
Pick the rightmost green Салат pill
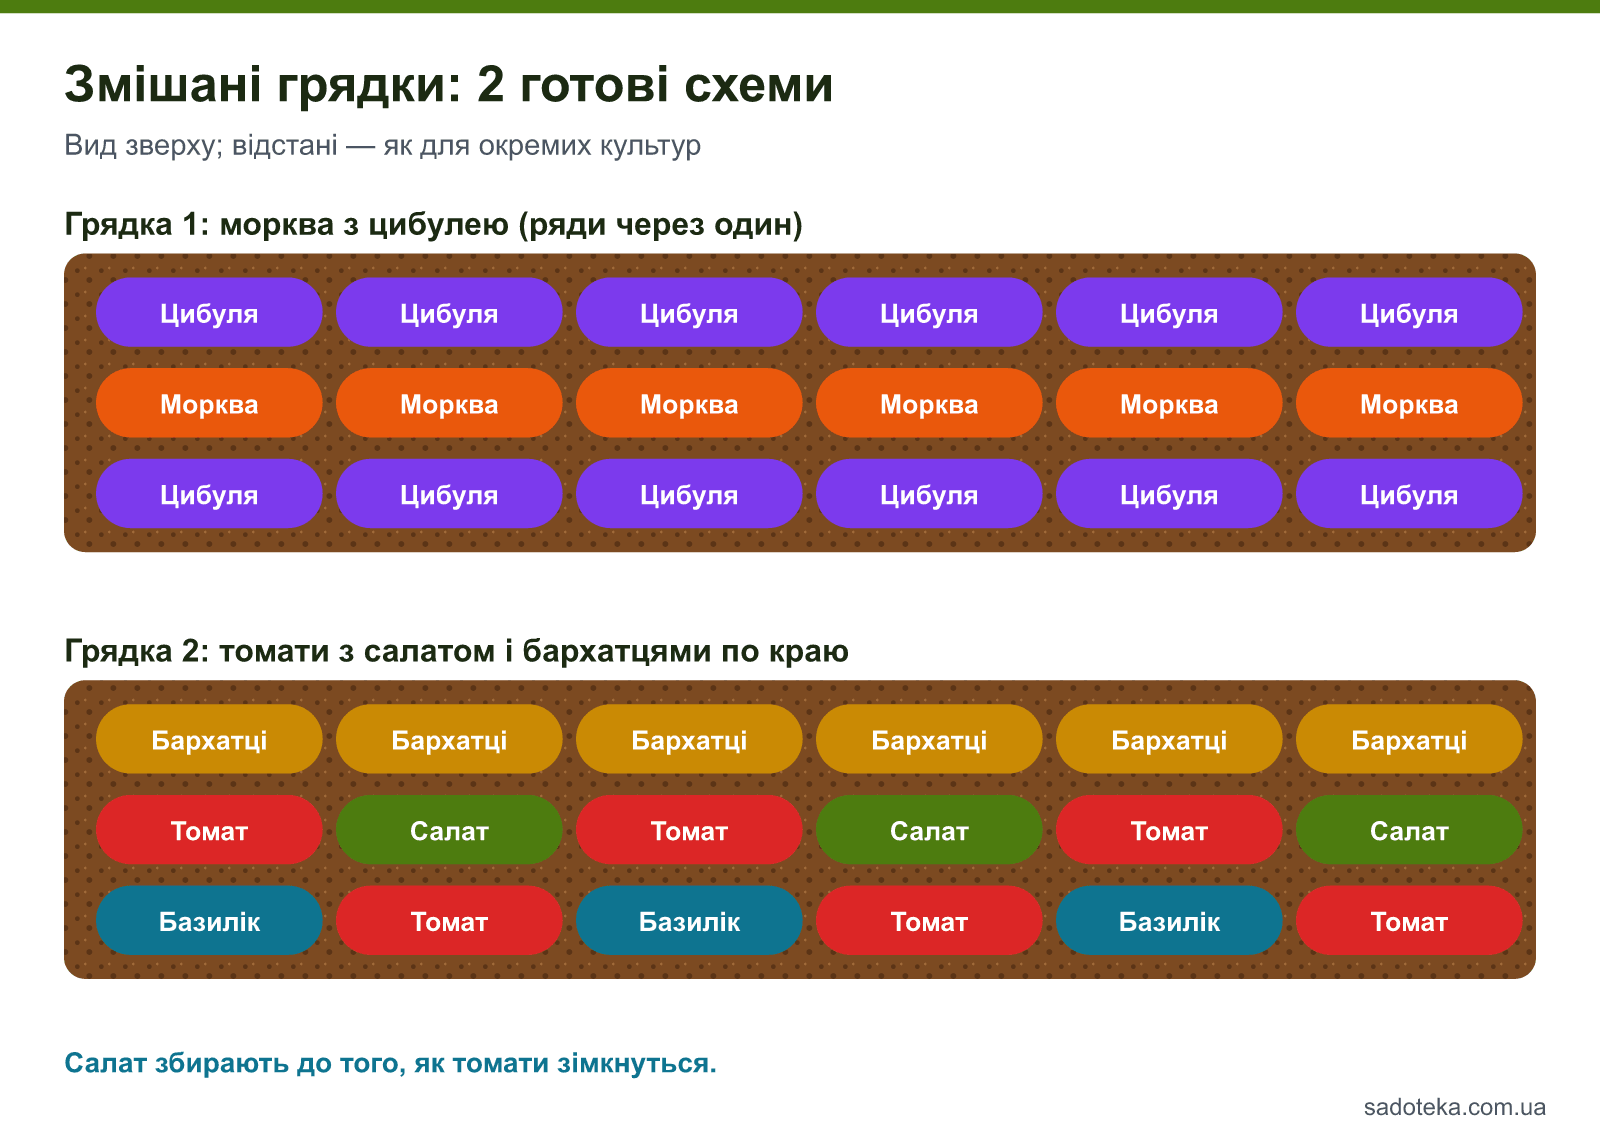[1409, 830]
